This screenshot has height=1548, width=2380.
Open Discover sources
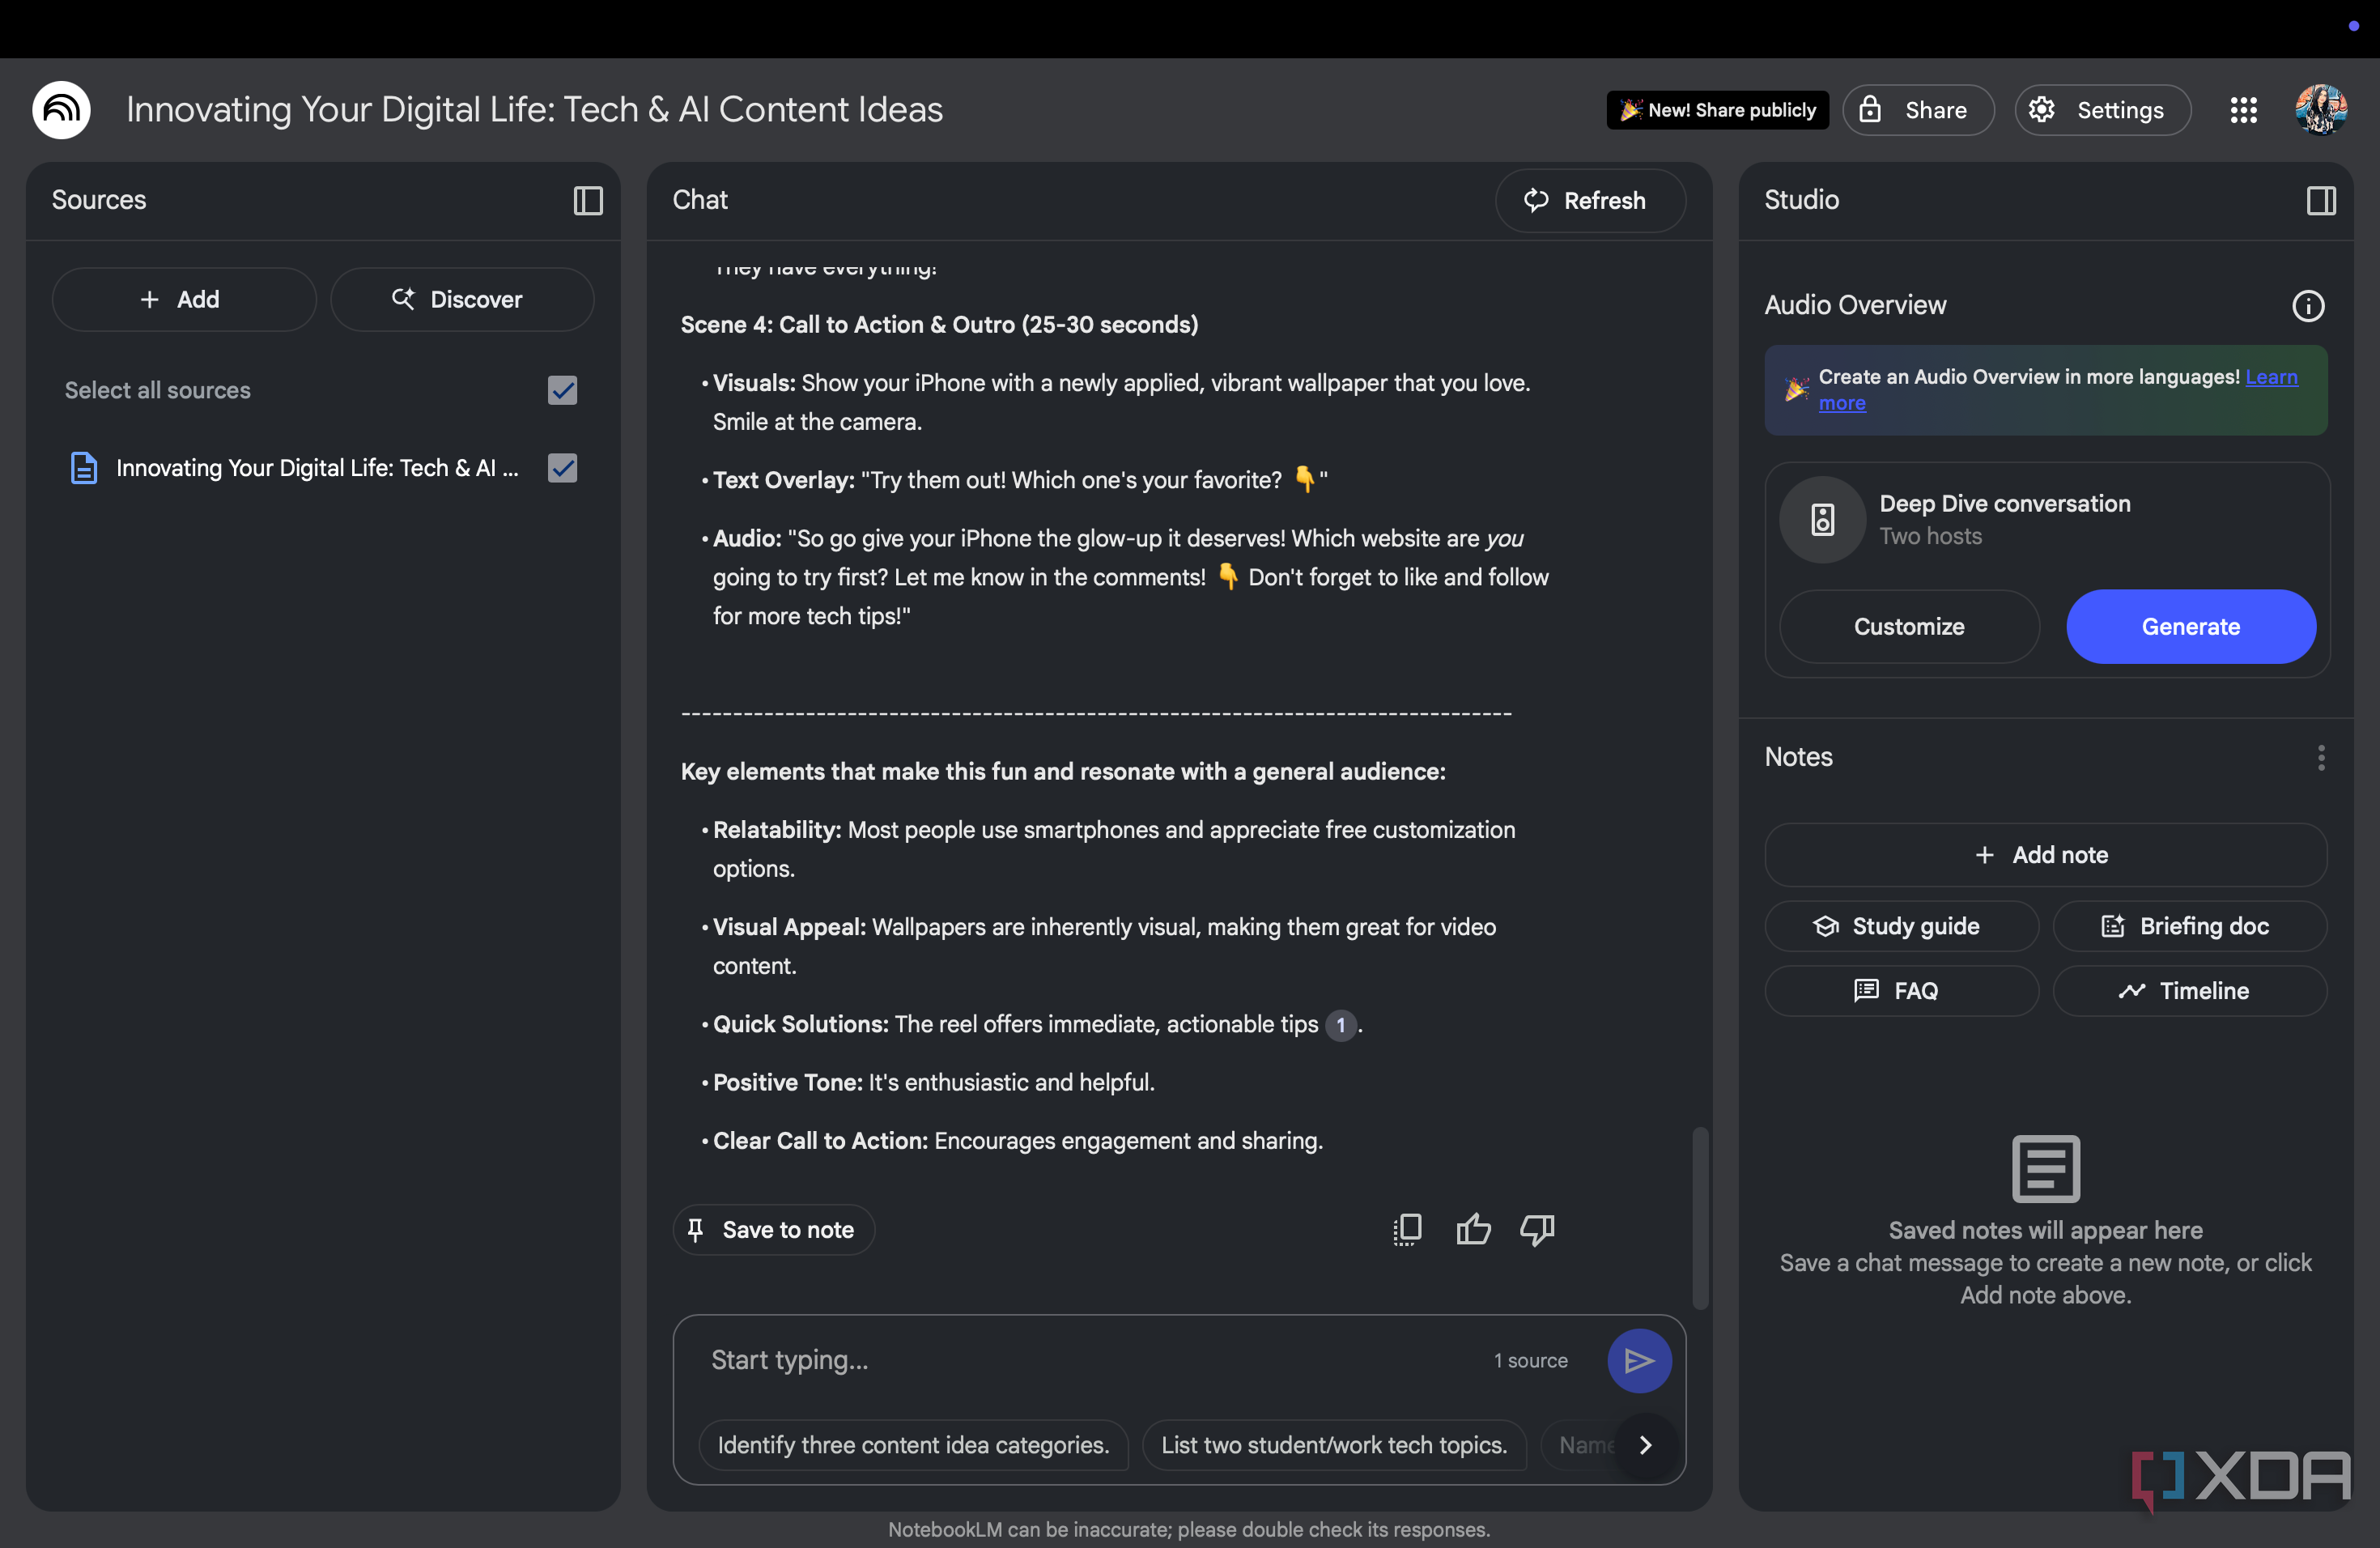(461, 299)
